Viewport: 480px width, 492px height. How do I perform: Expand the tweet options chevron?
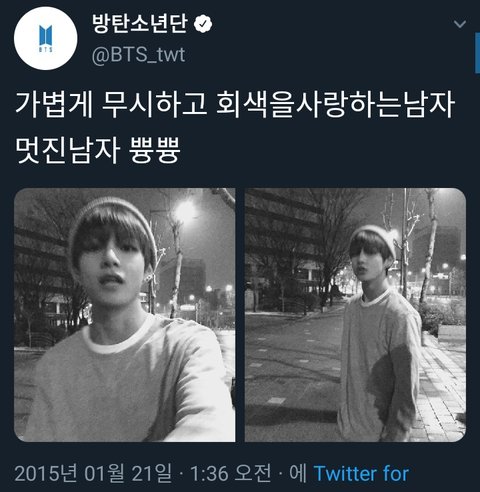coord(460,24)
